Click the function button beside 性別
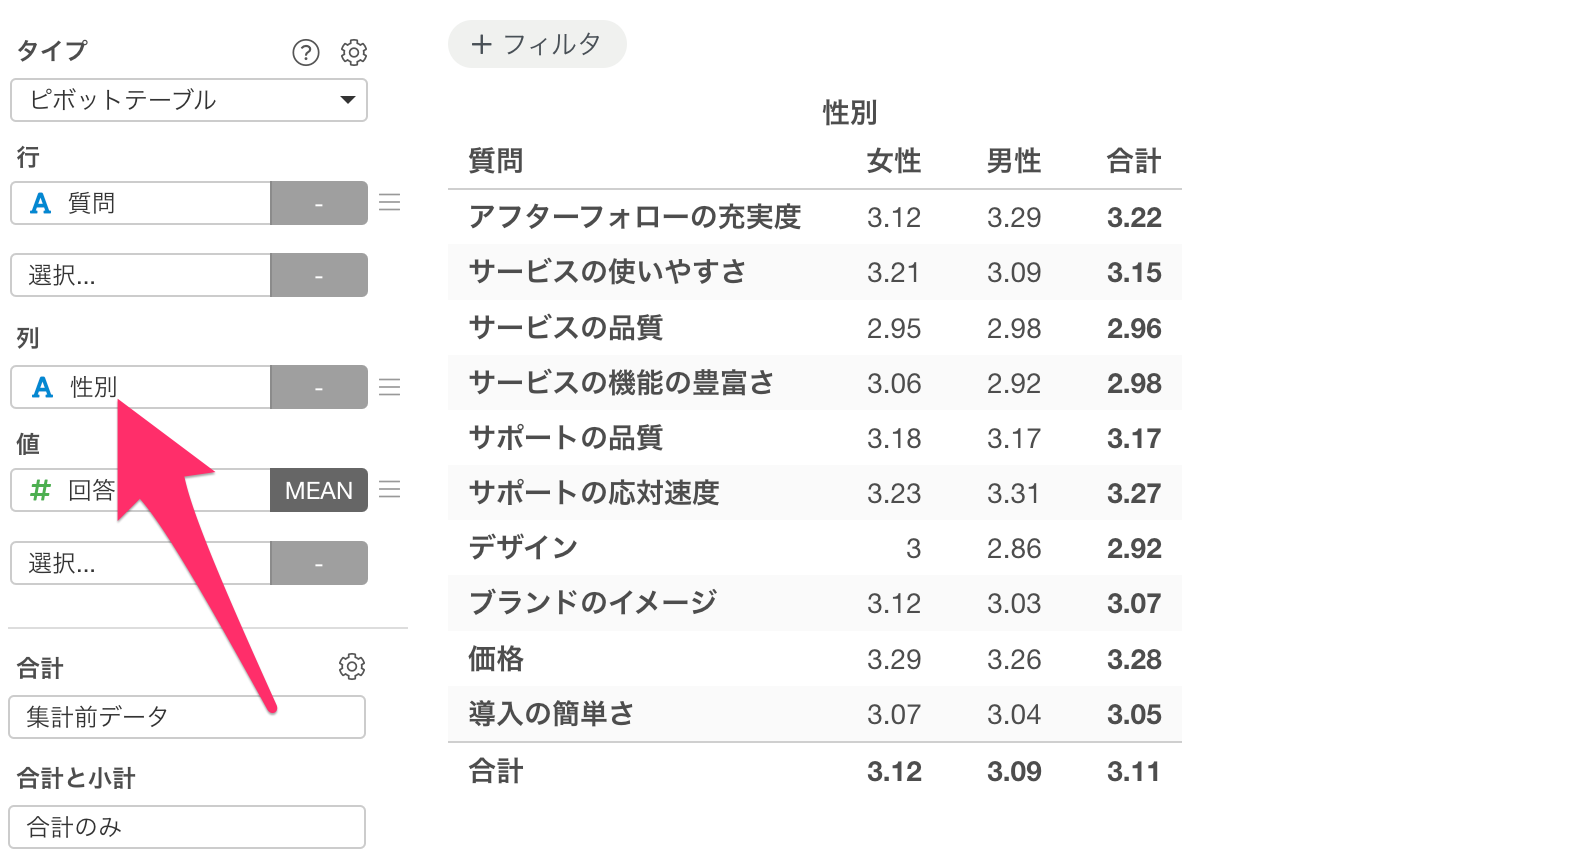The image size is (1596, 864). click(x=319, y=387)
